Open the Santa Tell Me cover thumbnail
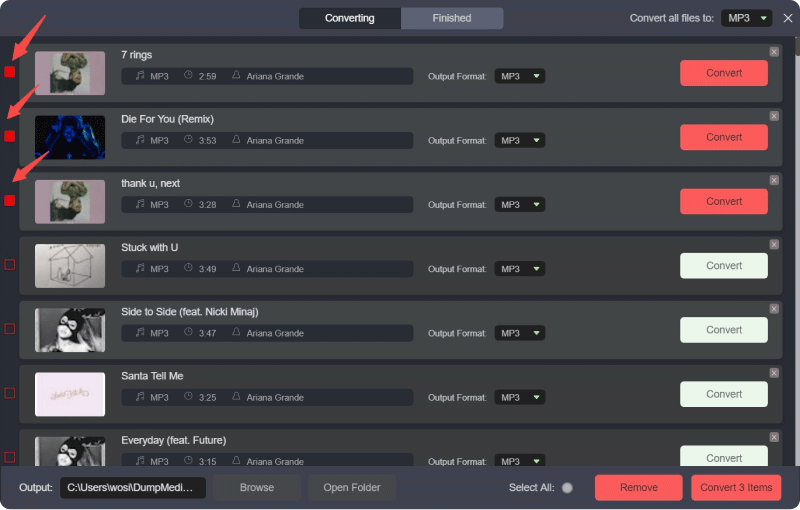 point(70,394)
